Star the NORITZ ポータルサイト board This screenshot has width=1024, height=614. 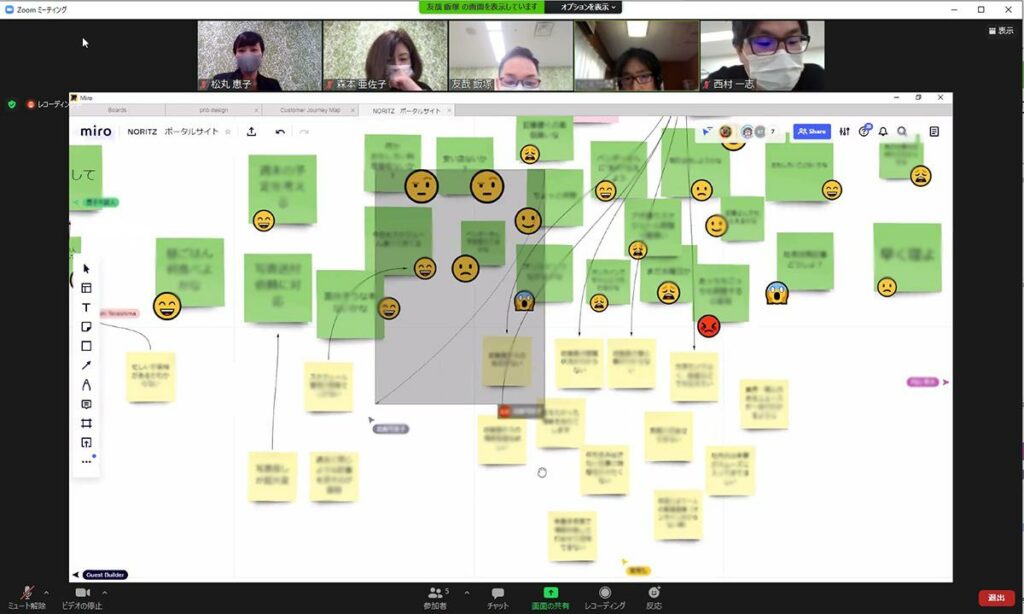click(x=228, y=132)
